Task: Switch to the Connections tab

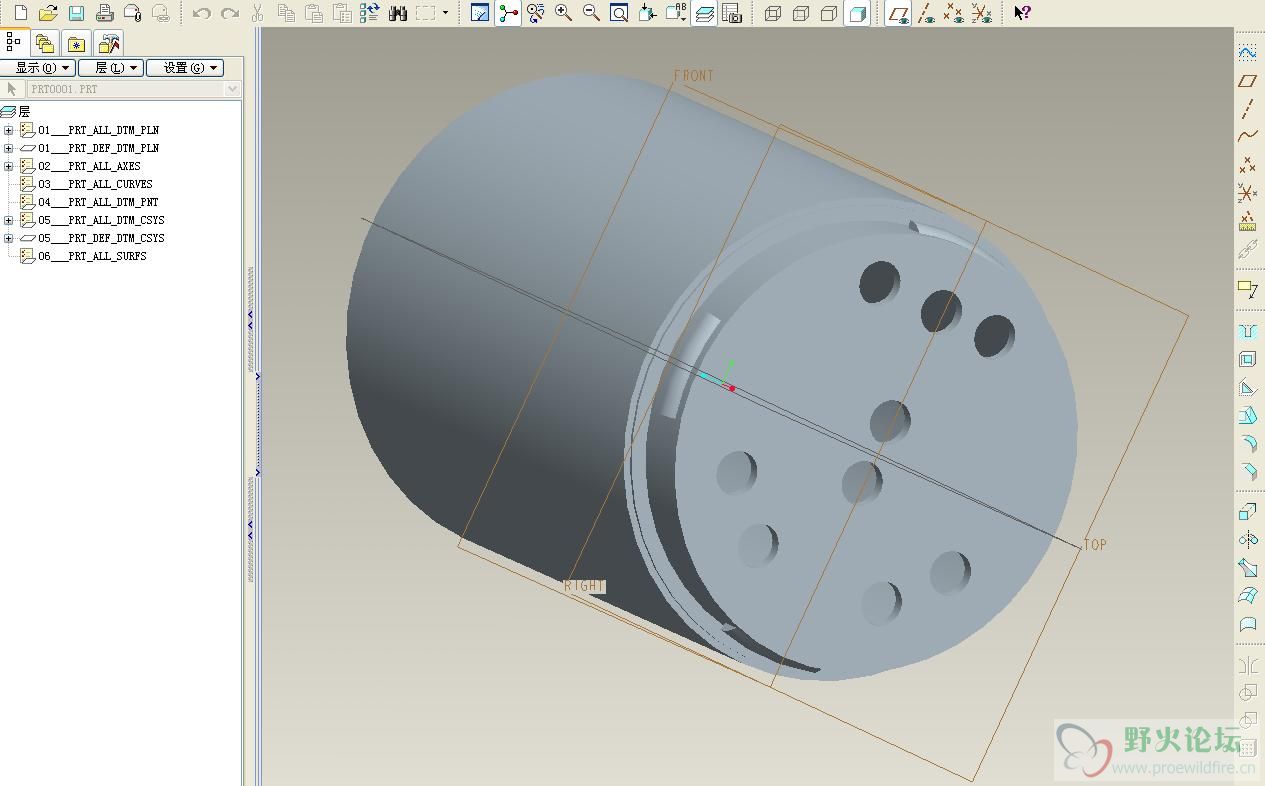Action: tap(109, 43)
